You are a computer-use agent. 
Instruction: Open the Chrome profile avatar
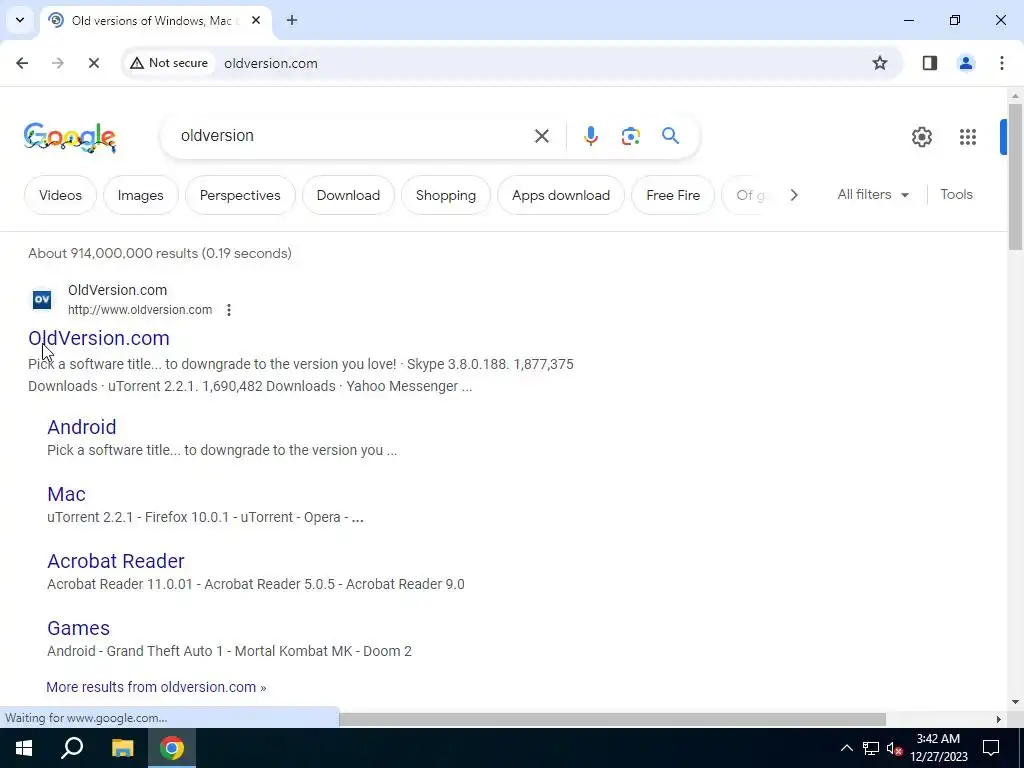966,63
